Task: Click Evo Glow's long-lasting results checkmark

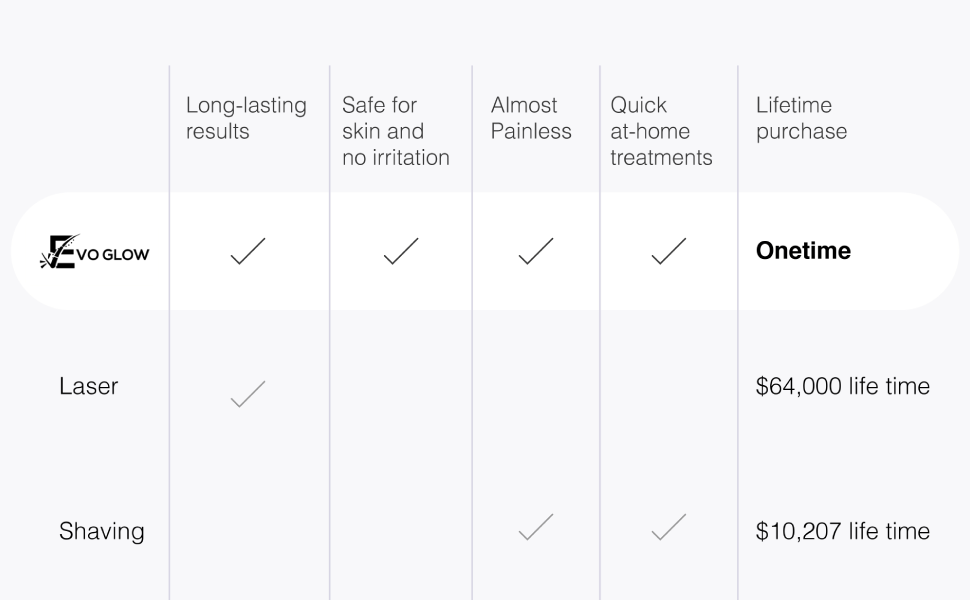Action: click(248, 251)
